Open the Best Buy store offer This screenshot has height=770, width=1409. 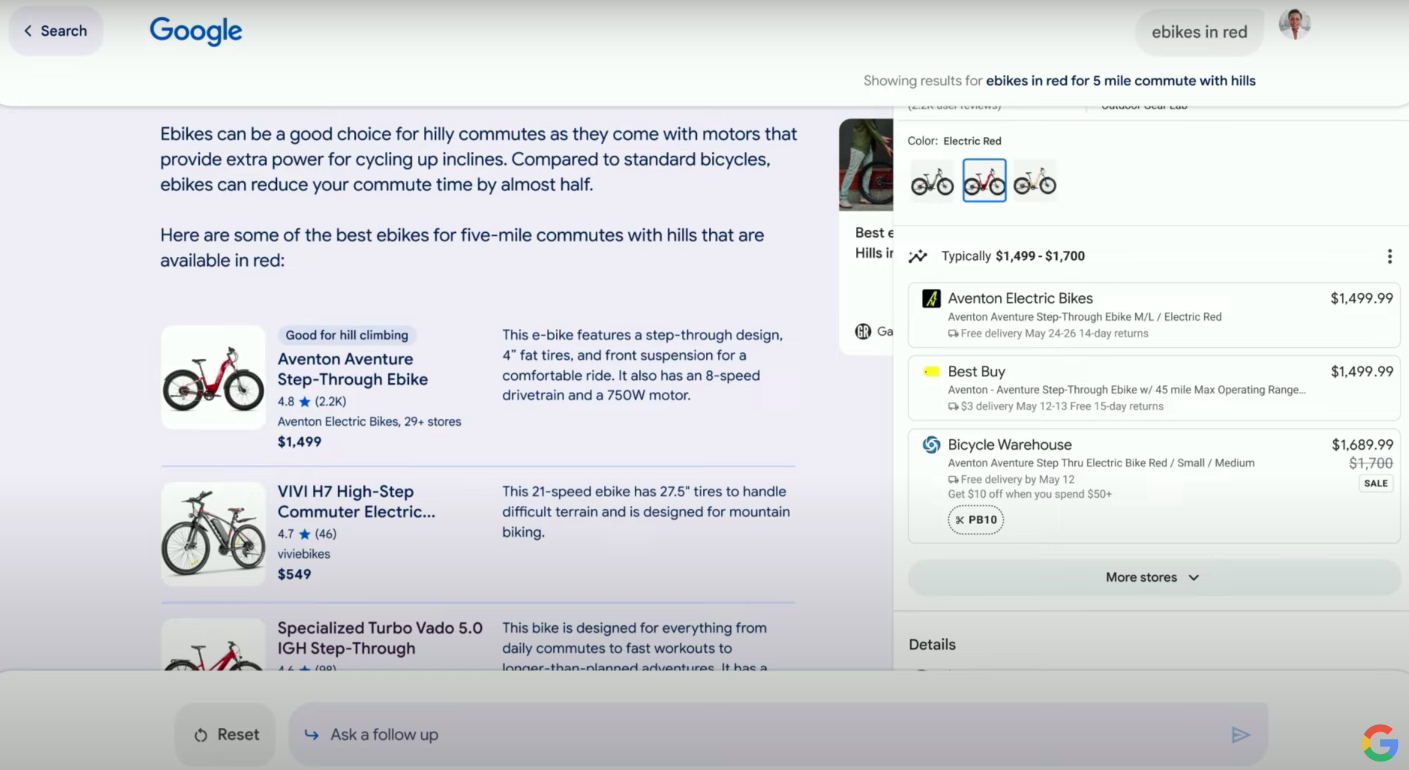pyautogui.click(x=1154, y=388)
